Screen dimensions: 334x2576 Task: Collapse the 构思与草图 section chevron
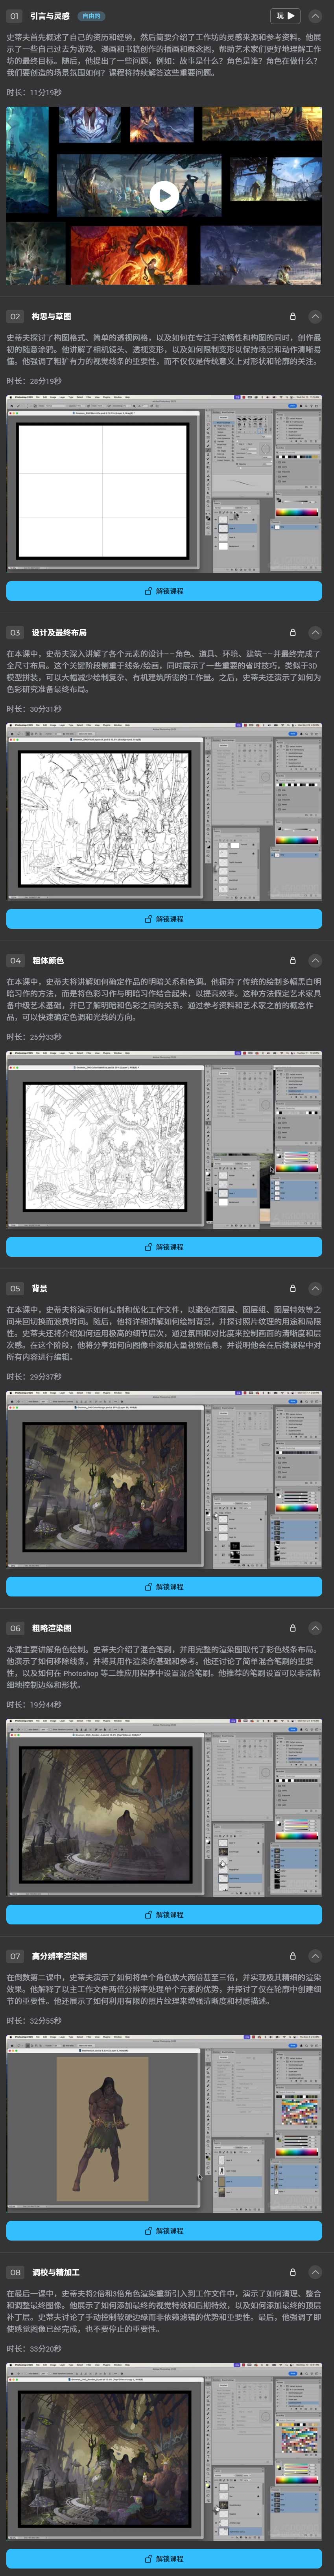315,316
